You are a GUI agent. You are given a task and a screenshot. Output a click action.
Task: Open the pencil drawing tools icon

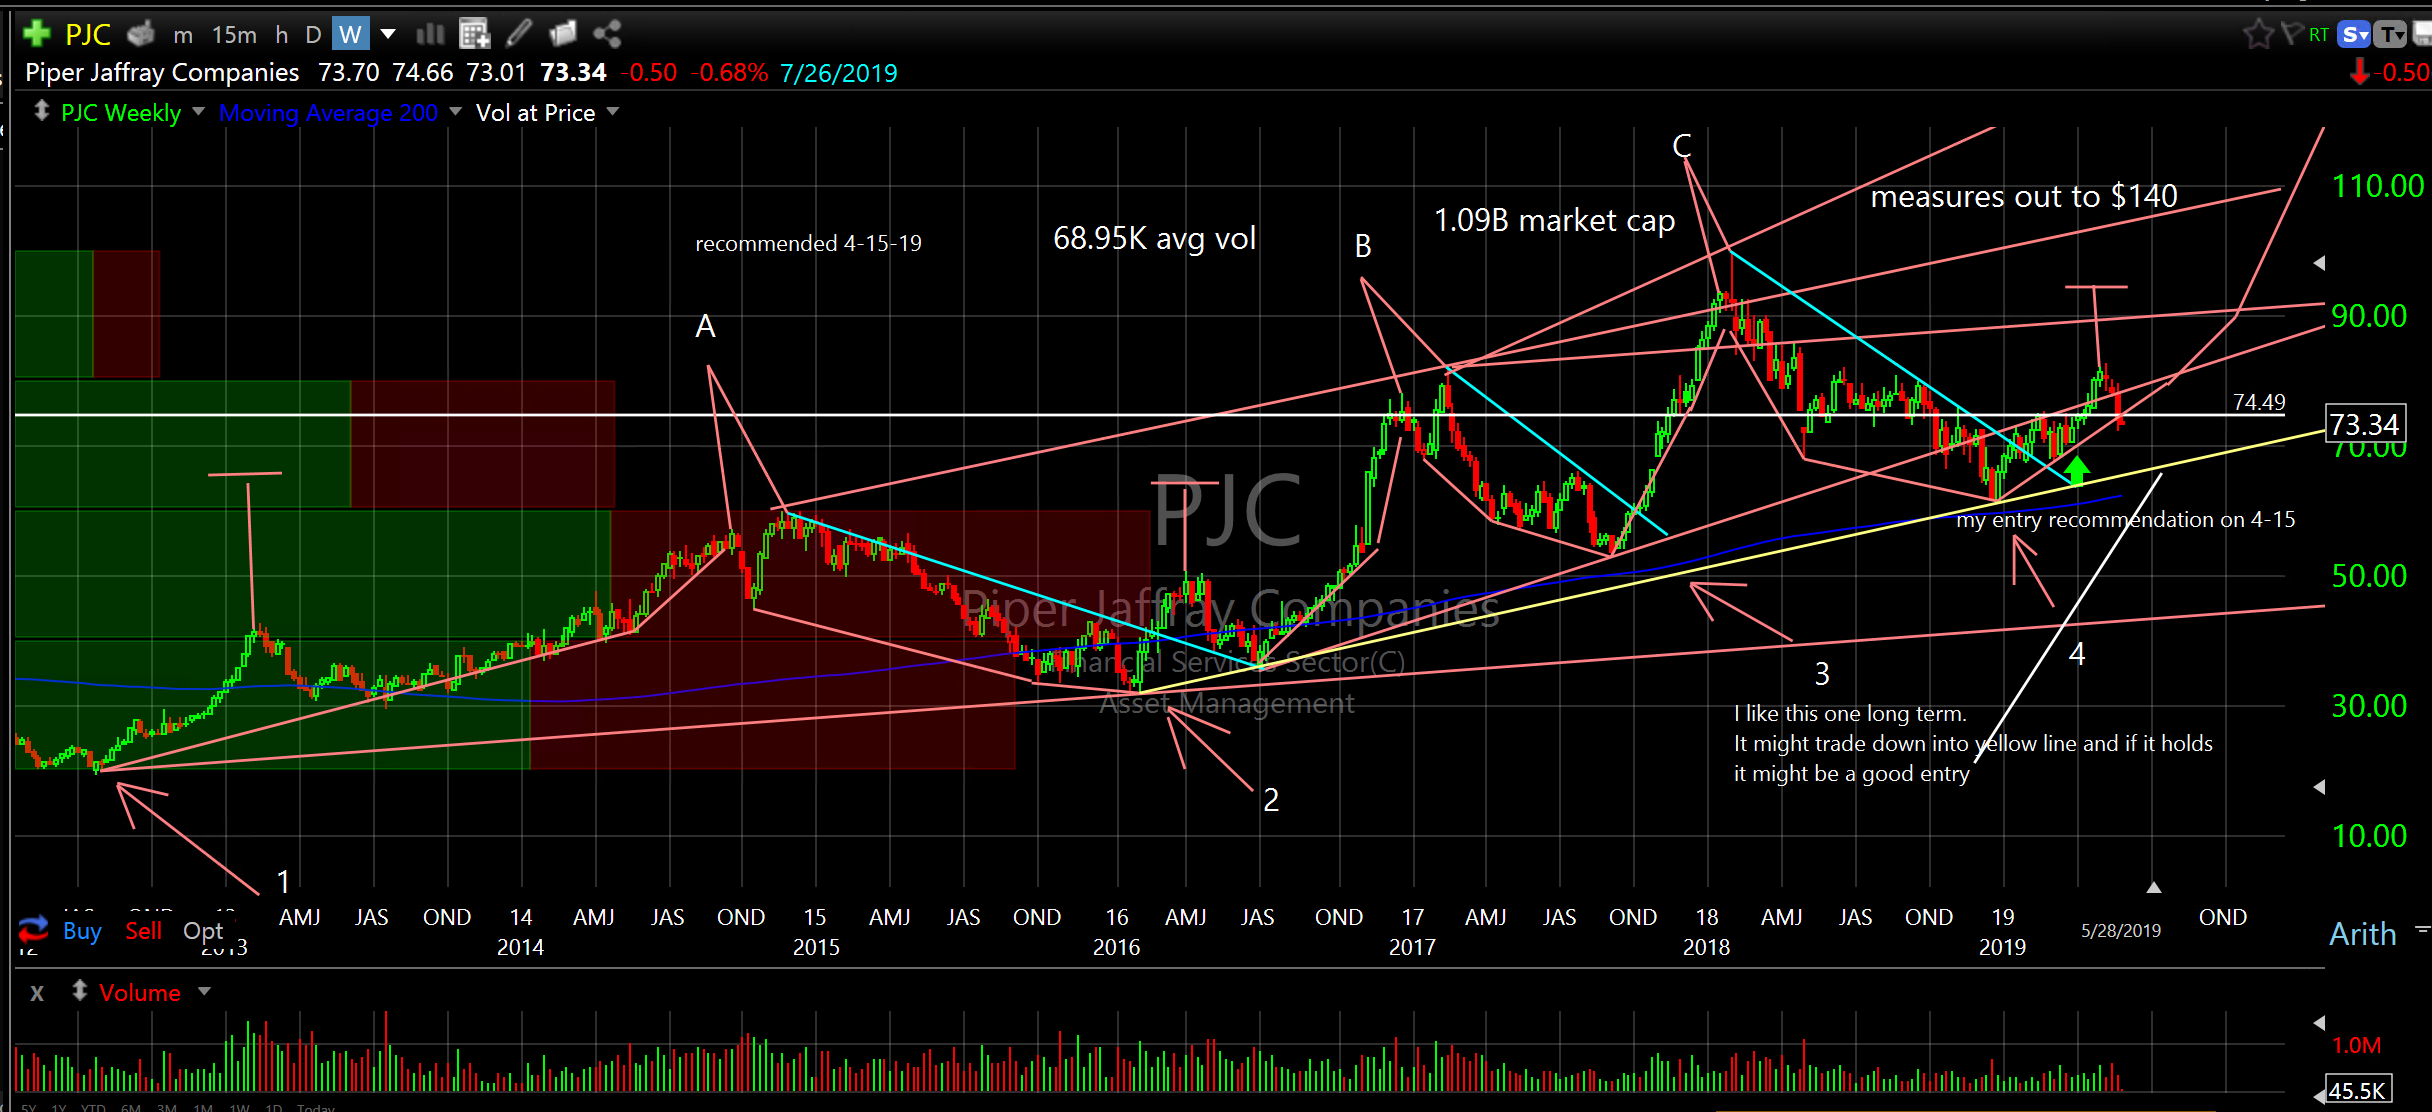click(518, 34)
